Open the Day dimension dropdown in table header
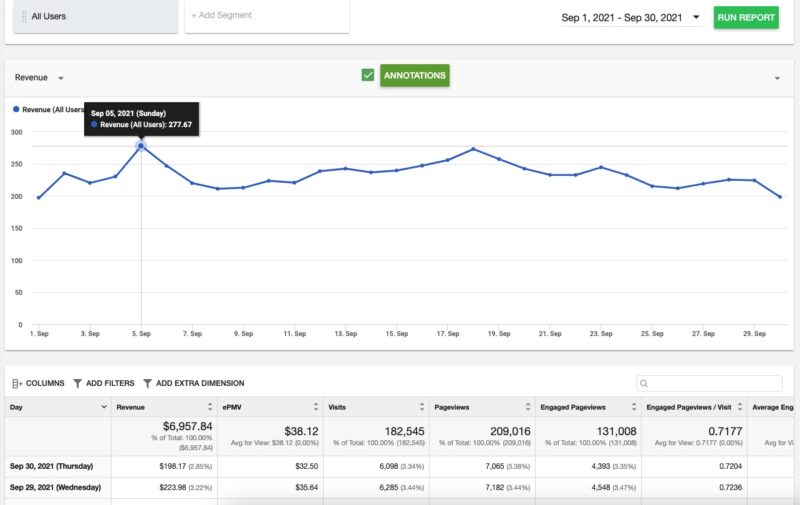 click(104, 407)
